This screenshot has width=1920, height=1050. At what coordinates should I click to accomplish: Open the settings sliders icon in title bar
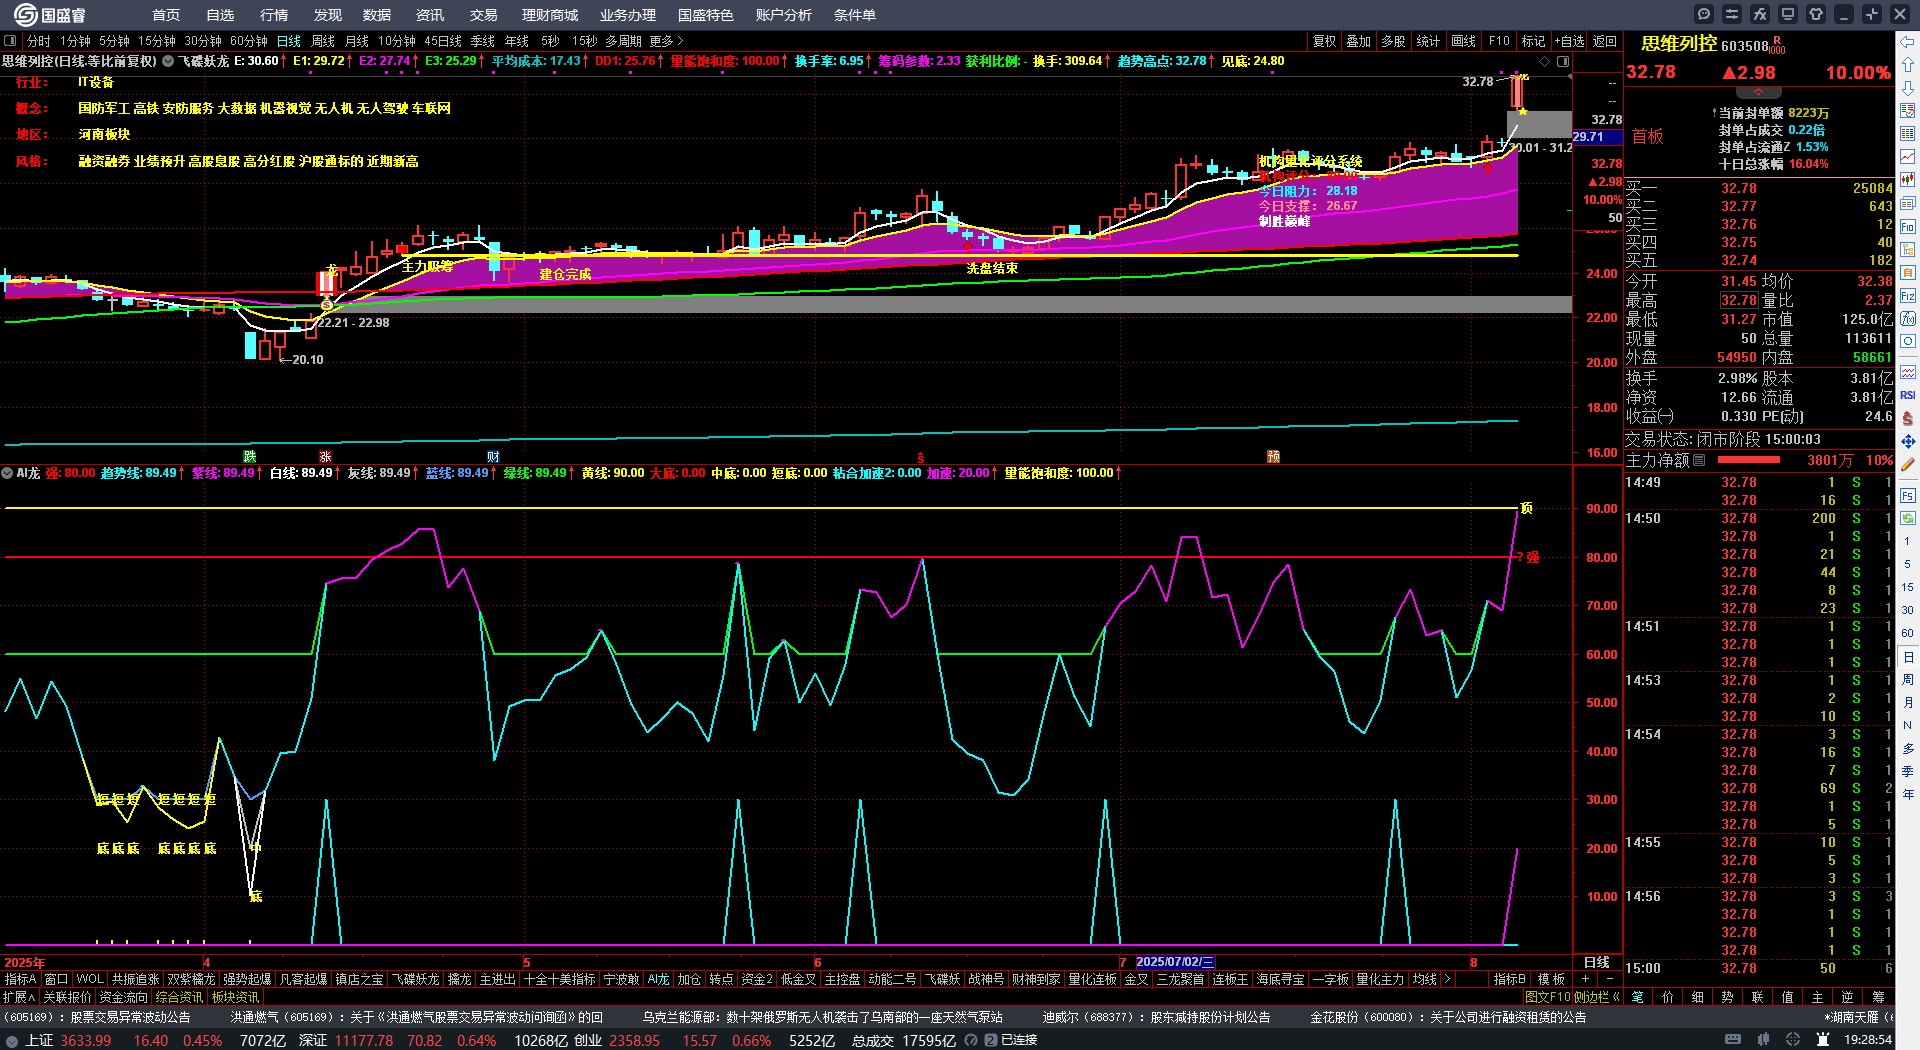coord(1732,14)
